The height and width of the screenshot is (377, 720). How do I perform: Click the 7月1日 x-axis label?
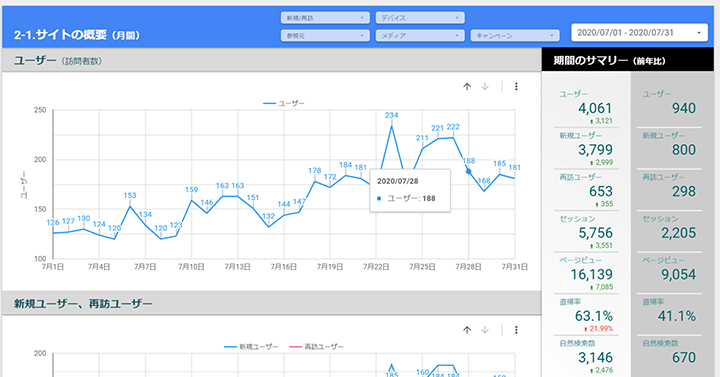coord(53,267)
